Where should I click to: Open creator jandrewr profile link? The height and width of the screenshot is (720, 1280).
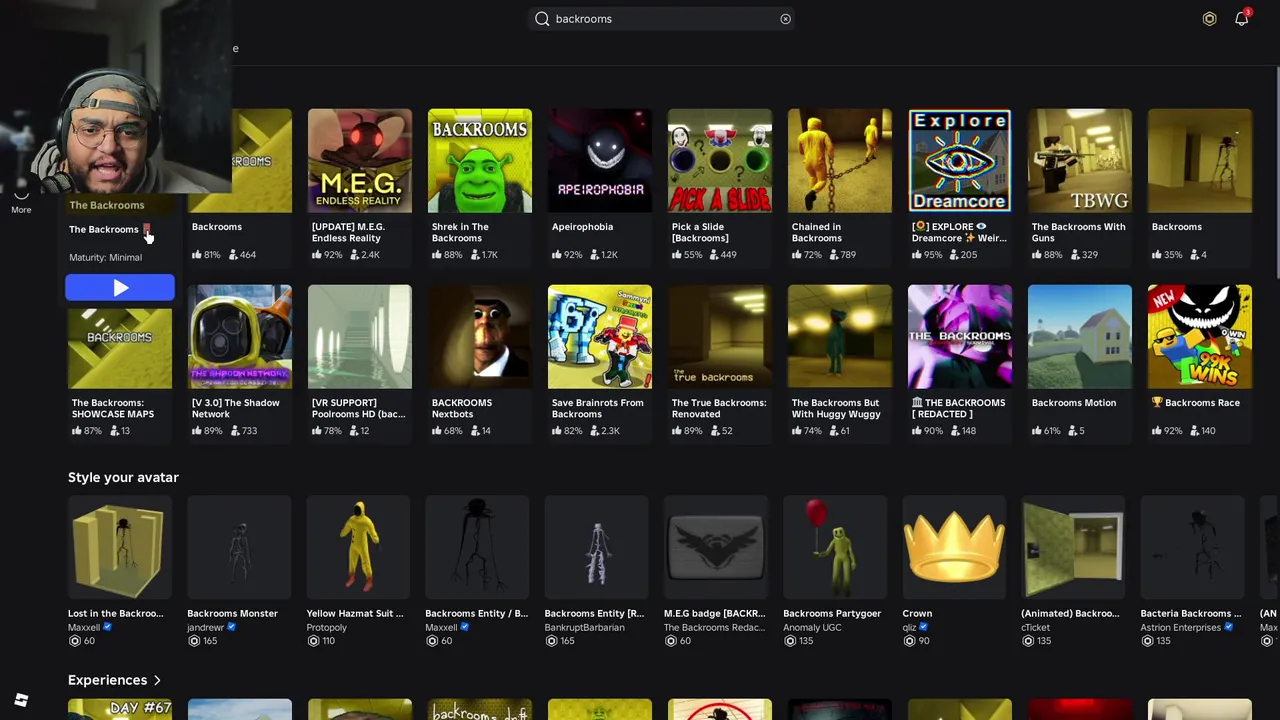206,627
